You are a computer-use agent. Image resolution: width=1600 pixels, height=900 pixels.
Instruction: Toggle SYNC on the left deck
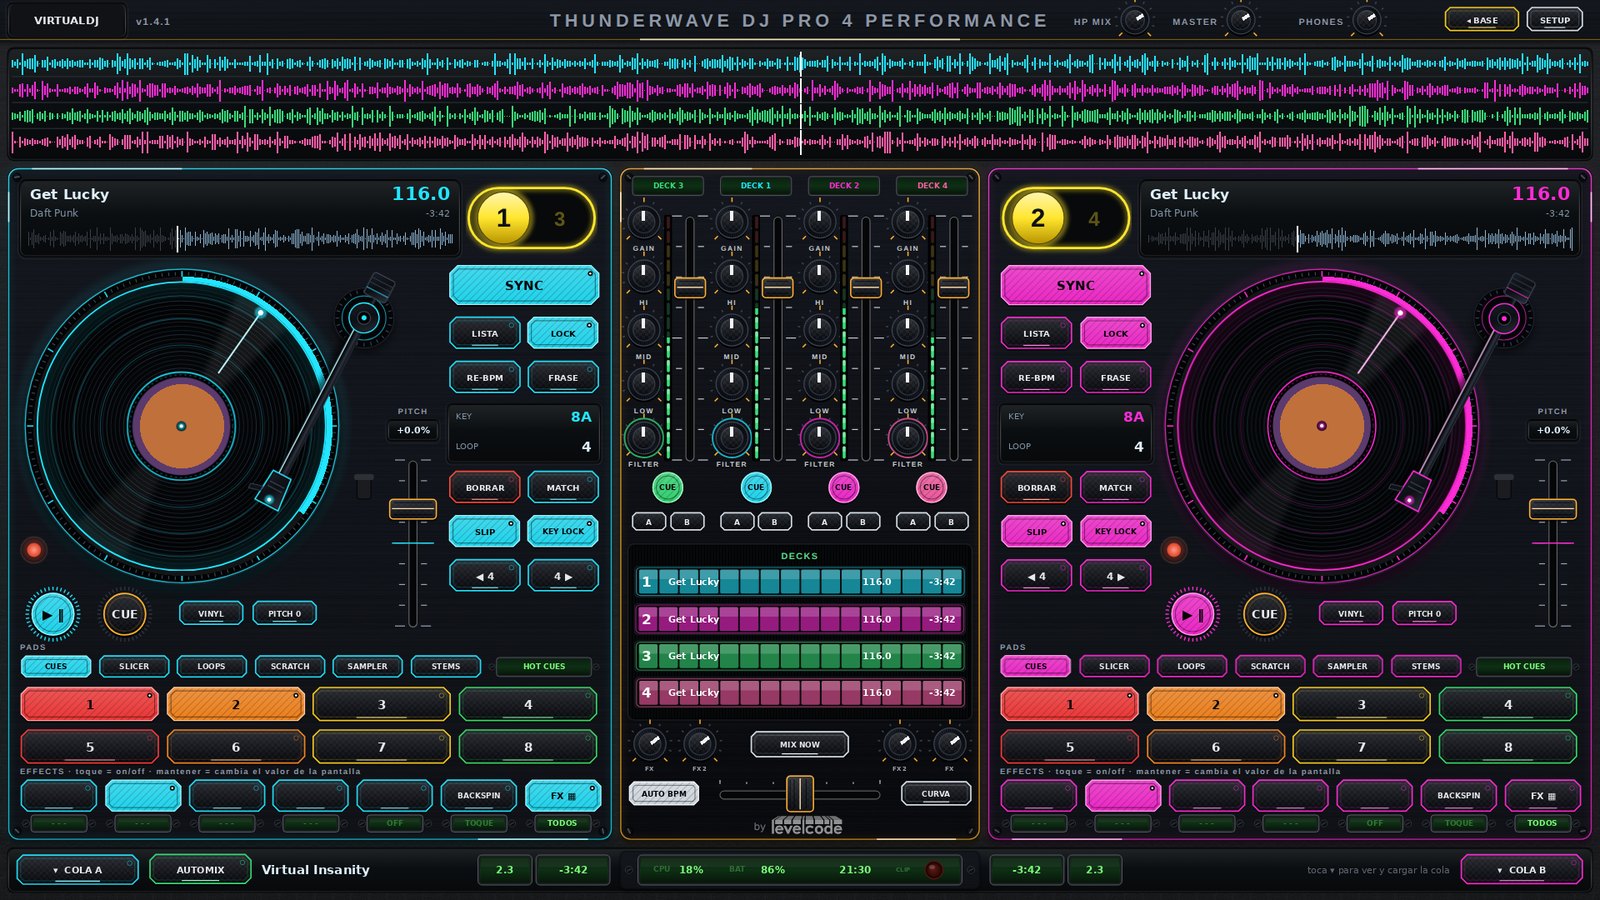click(524, 285)
